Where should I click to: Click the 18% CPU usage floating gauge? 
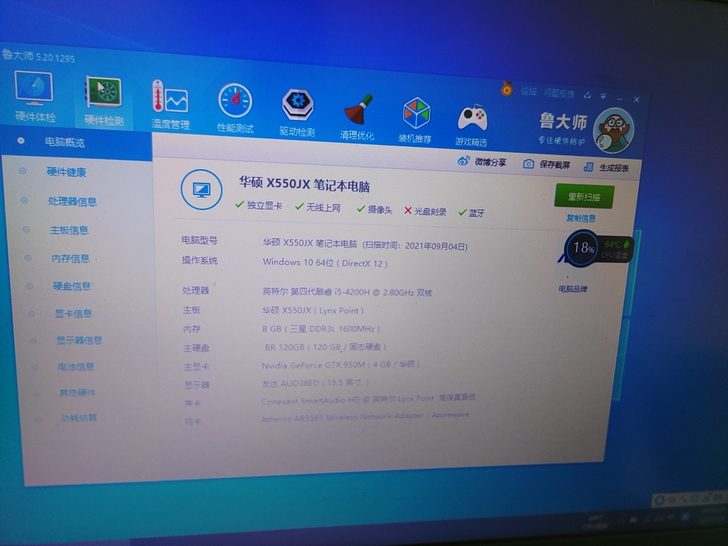click(582, 247)
